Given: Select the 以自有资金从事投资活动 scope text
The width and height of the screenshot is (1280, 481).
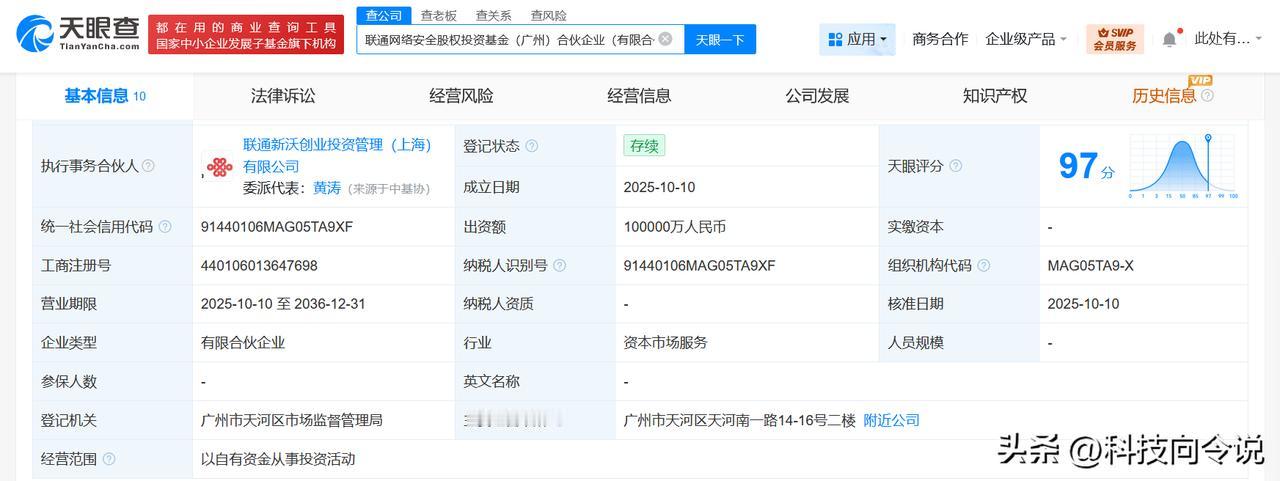Looking at the screenshot, I should 278,459.
